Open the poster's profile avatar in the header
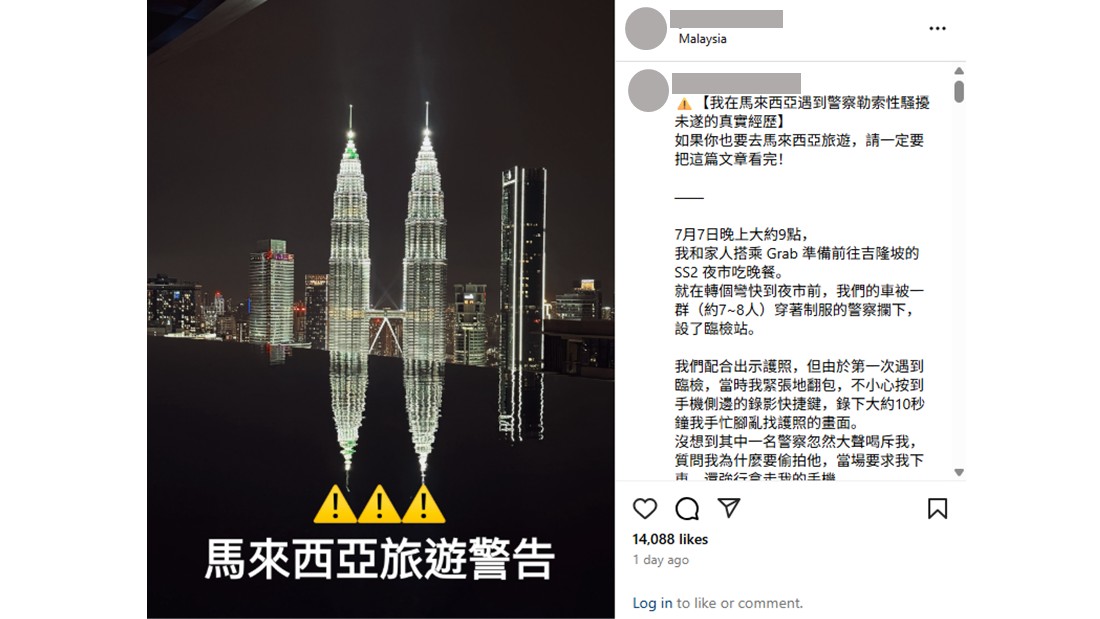Viewport: 1100px width, 619px height. click(x=645, y=29)
